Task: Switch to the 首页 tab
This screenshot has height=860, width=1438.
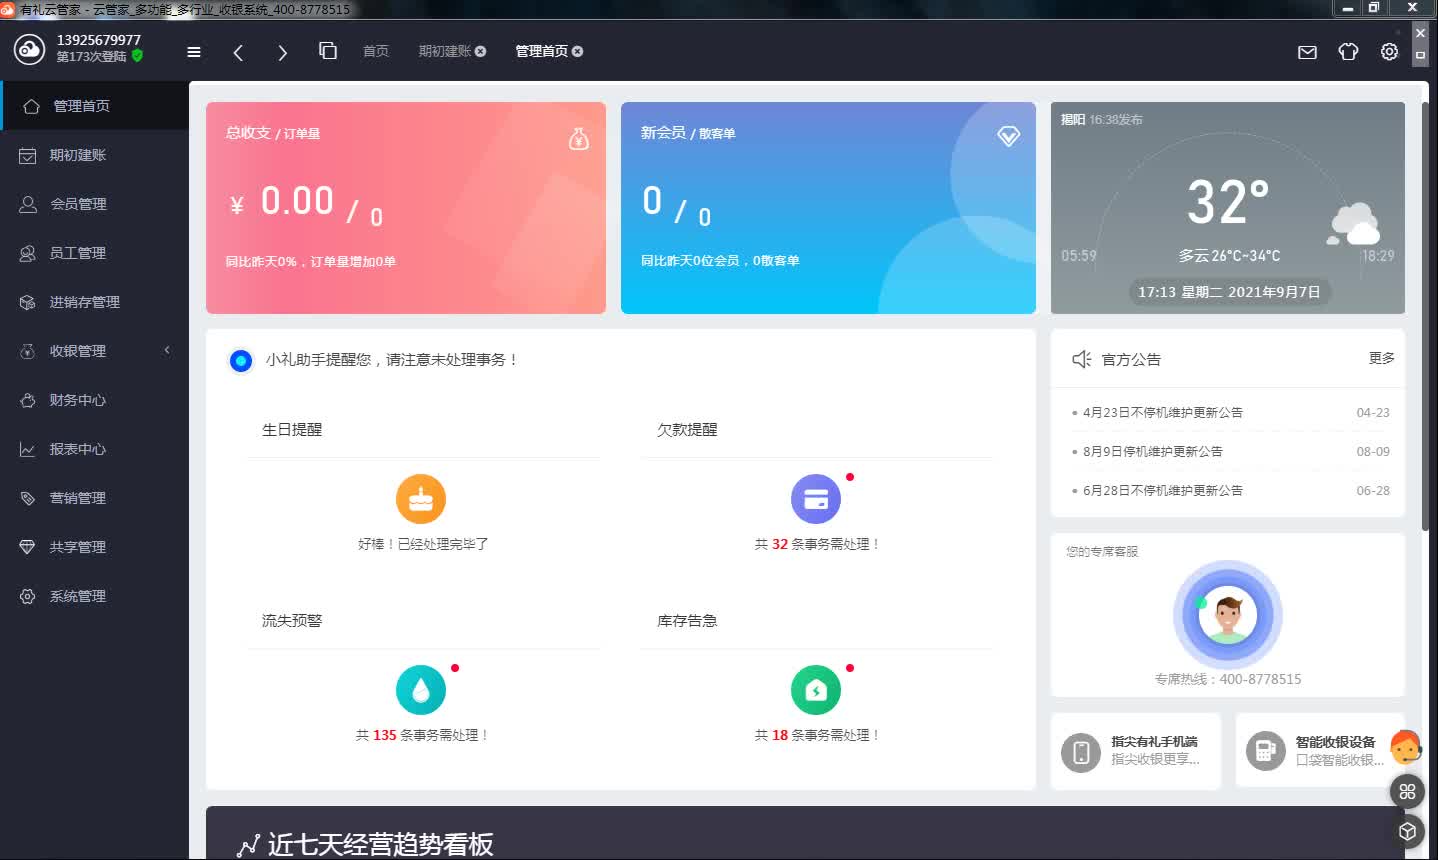Action: click(376, 51)
